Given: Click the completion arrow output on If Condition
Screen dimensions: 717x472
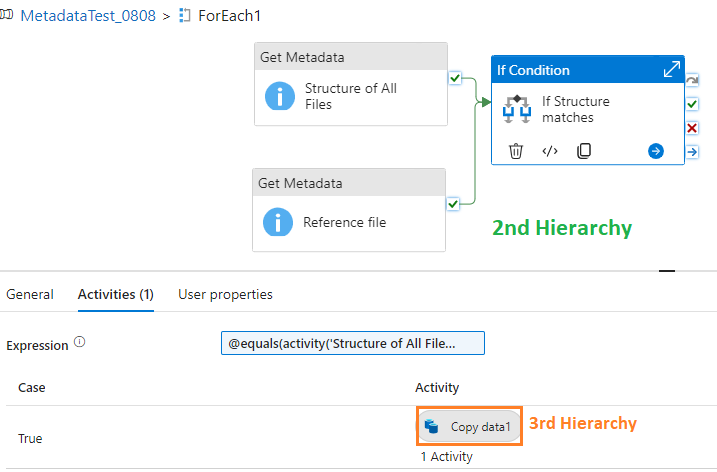Looking at the screenshot, I should 692,151.
